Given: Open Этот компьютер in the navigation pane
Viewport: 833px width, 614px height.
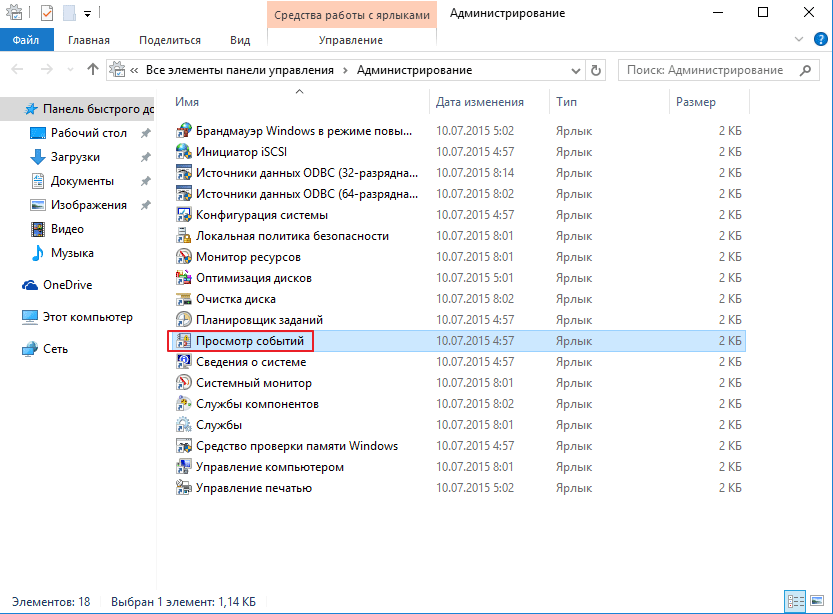Looking at the screenshot, I should coord(87,317).
